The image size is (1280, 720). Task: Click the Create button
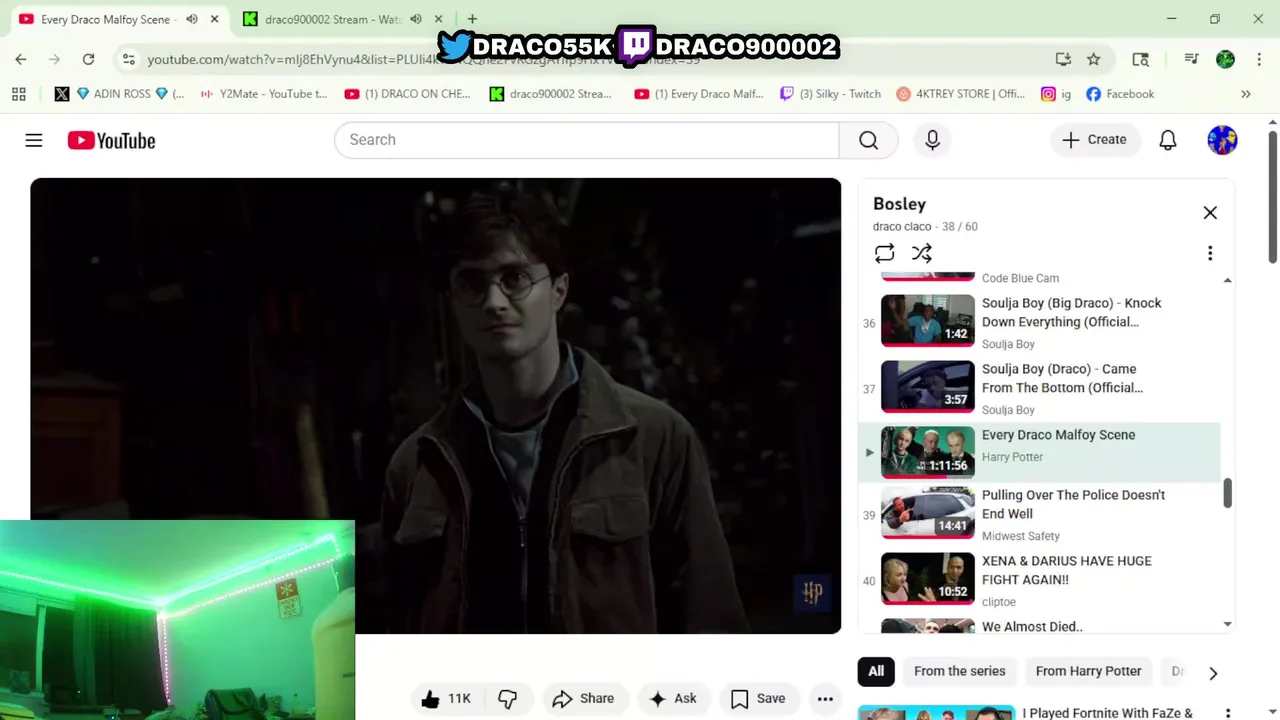(1094, 140)
